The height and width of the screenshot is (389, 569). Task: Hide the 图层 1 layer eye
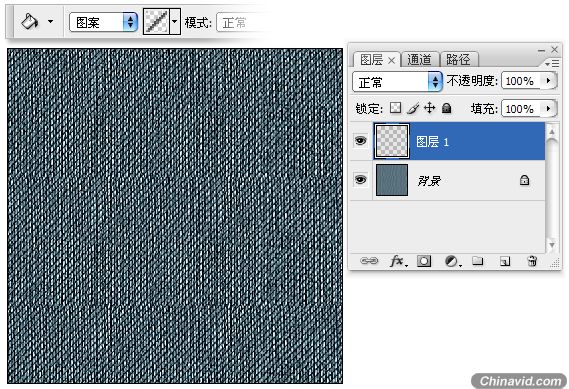click(360, 141)
